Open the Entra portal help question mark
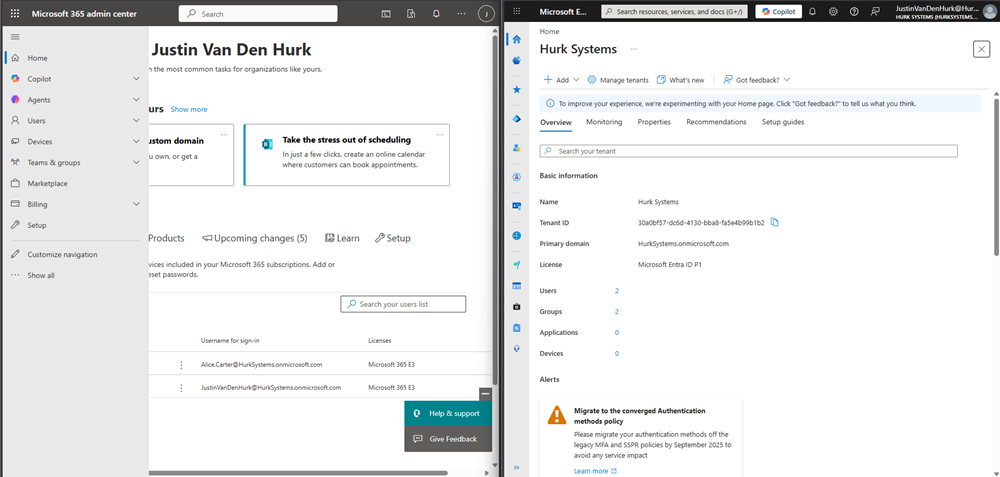Image resolution: width=1000 pixels, height=477 pixels. tap(854, 11)
